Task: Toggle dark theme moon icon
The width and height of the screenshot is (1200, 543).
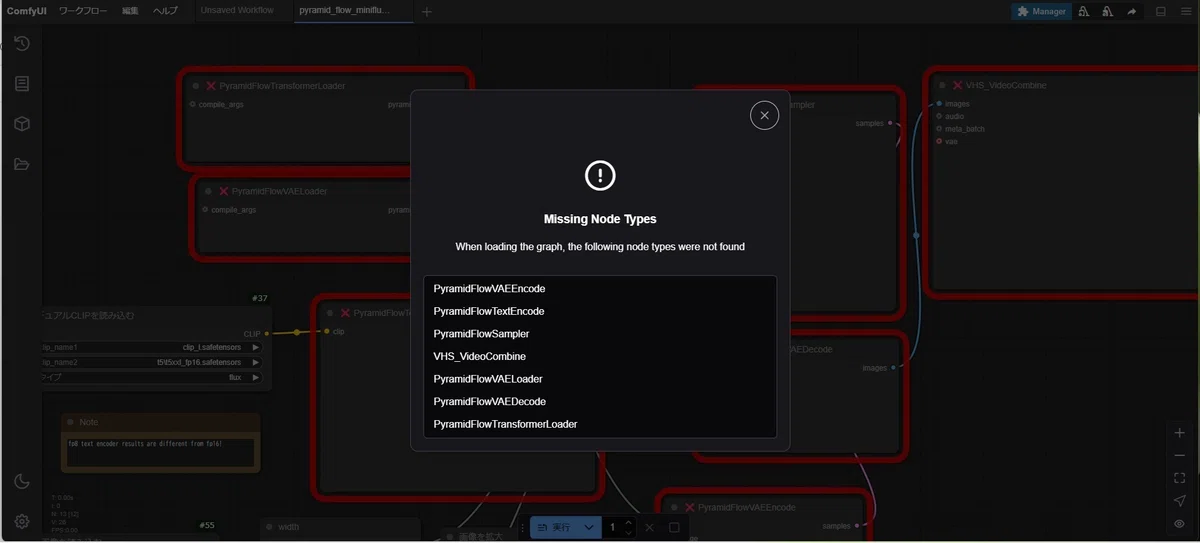Action: 22,482
